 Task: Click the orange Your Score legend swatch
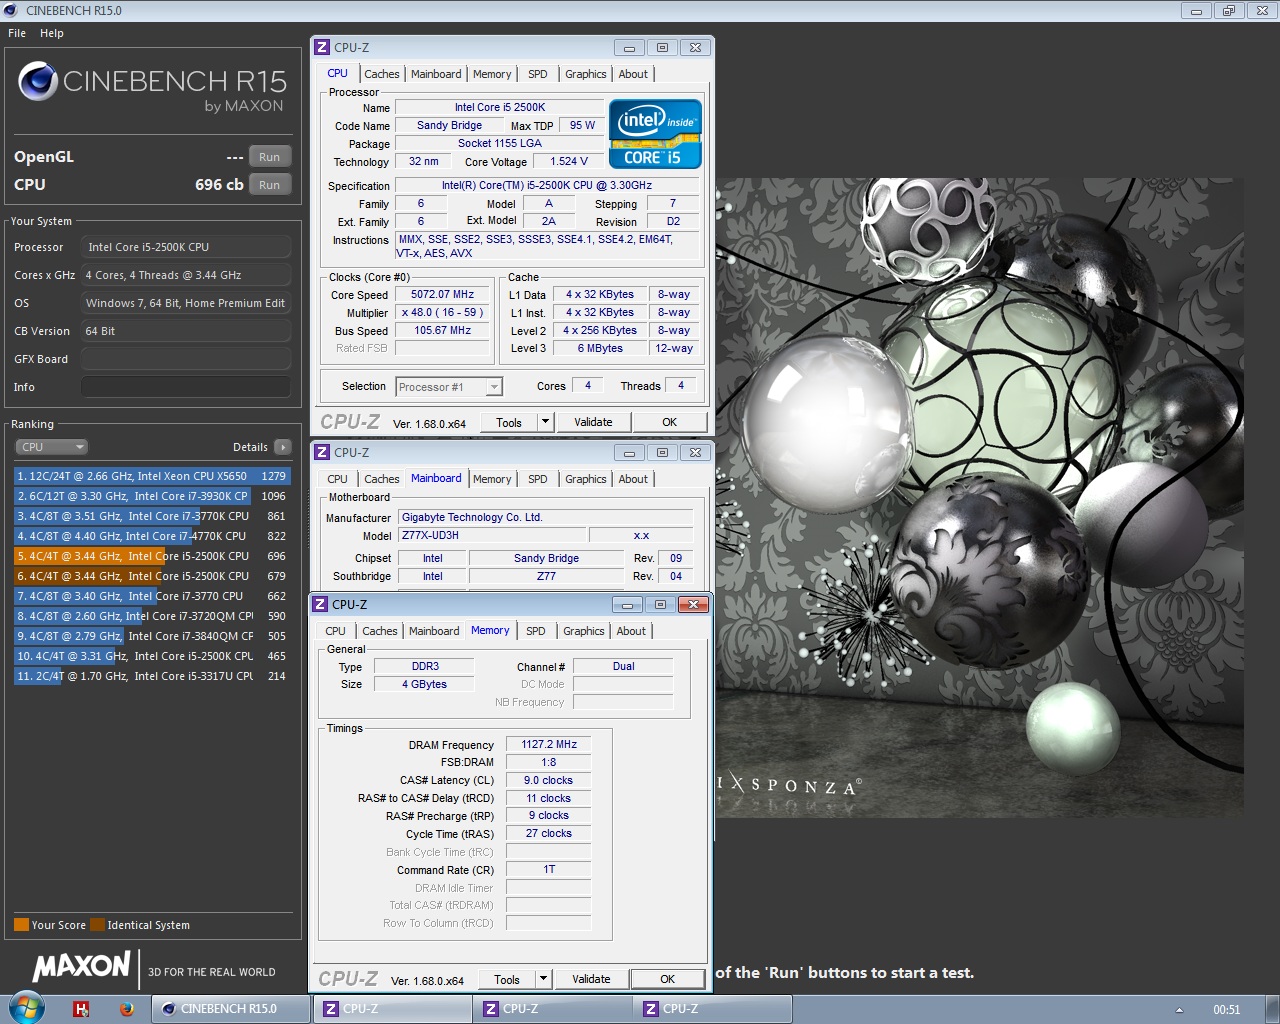pyautogui.click(x=21, y=925)
